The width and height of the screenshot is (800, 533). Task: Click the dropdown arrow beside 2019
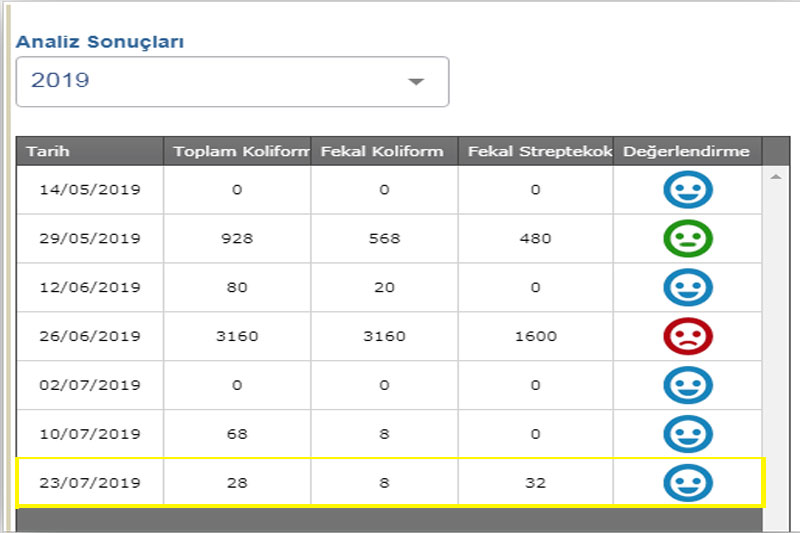pos(416,82)
